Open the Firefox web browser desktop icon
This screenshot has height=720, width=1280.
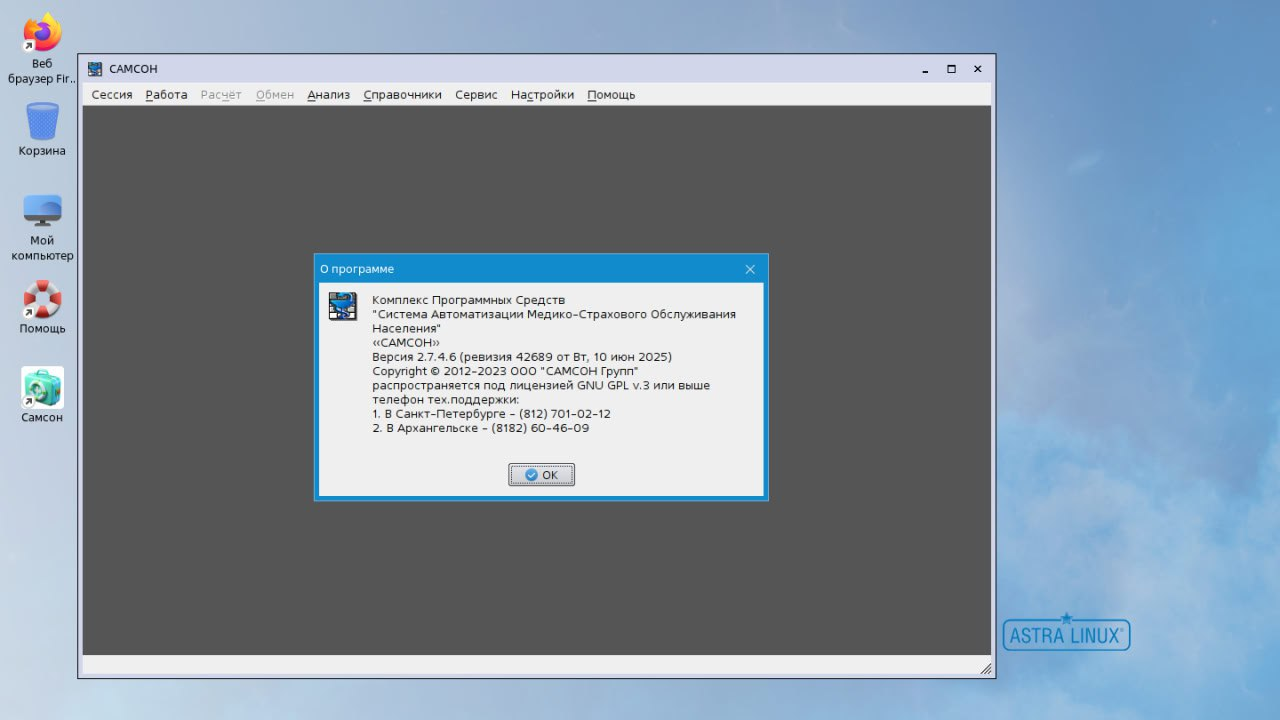(42, 34)
